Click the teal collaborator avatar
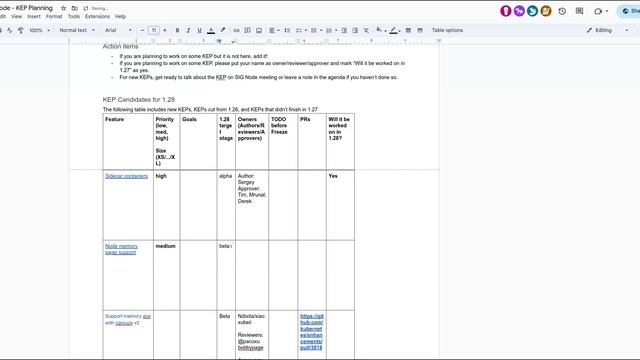Screen dimensions: 640x360 point(532,11)
